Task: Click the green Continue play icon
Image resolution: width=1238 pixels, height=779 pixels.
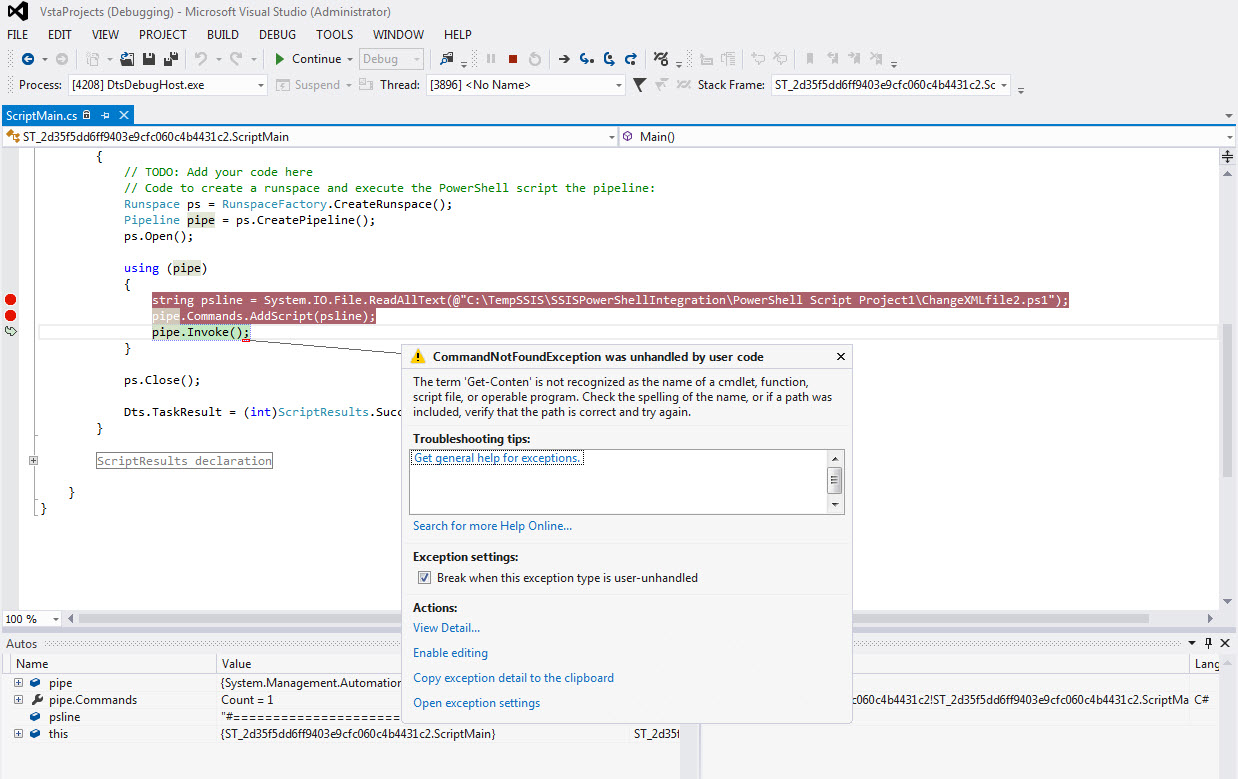Action: 280,59
